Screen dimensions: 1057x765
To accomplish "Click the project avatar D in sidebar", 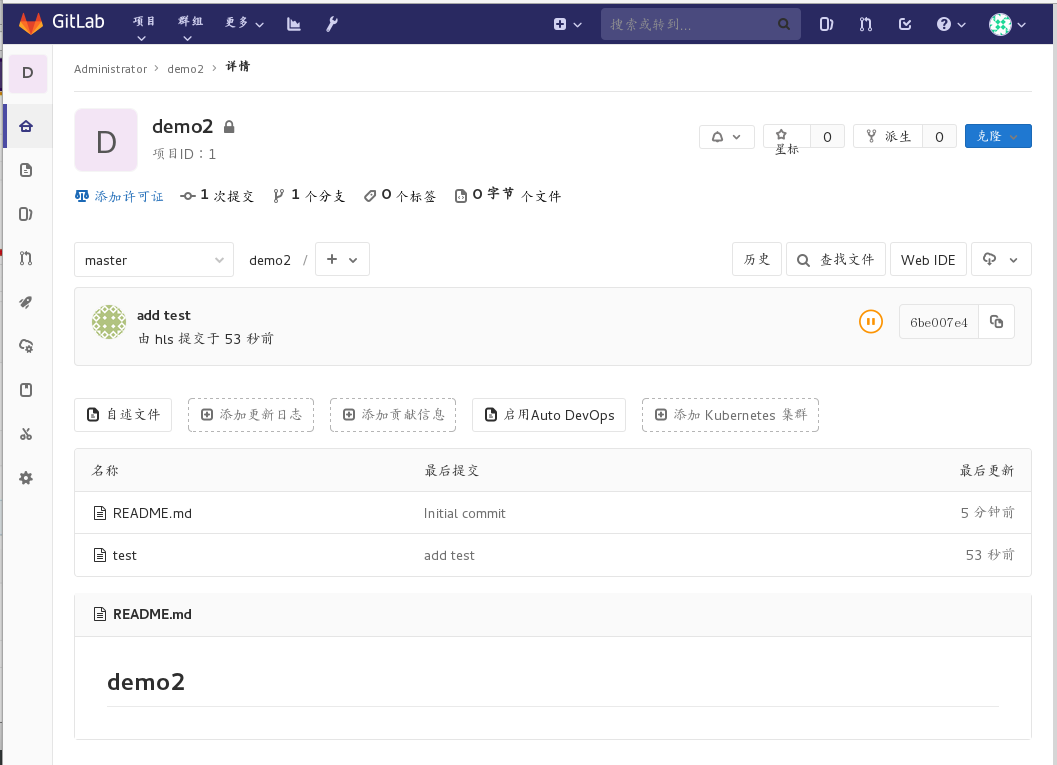I will pos(28,73).
